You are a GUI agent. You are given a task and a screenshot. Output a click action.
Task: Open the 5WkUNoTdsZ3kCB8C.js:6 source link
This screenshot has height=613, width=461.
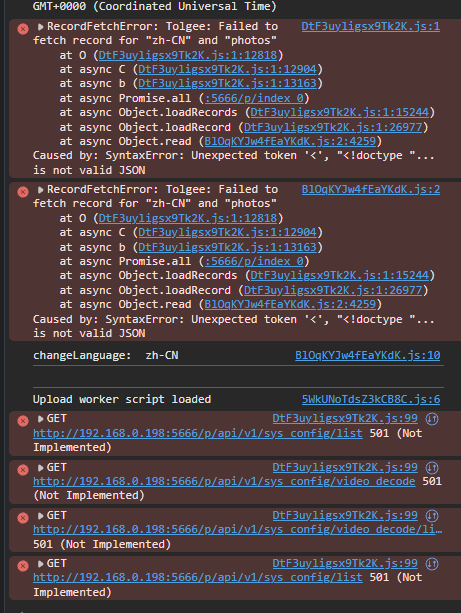tap(371, 399)
